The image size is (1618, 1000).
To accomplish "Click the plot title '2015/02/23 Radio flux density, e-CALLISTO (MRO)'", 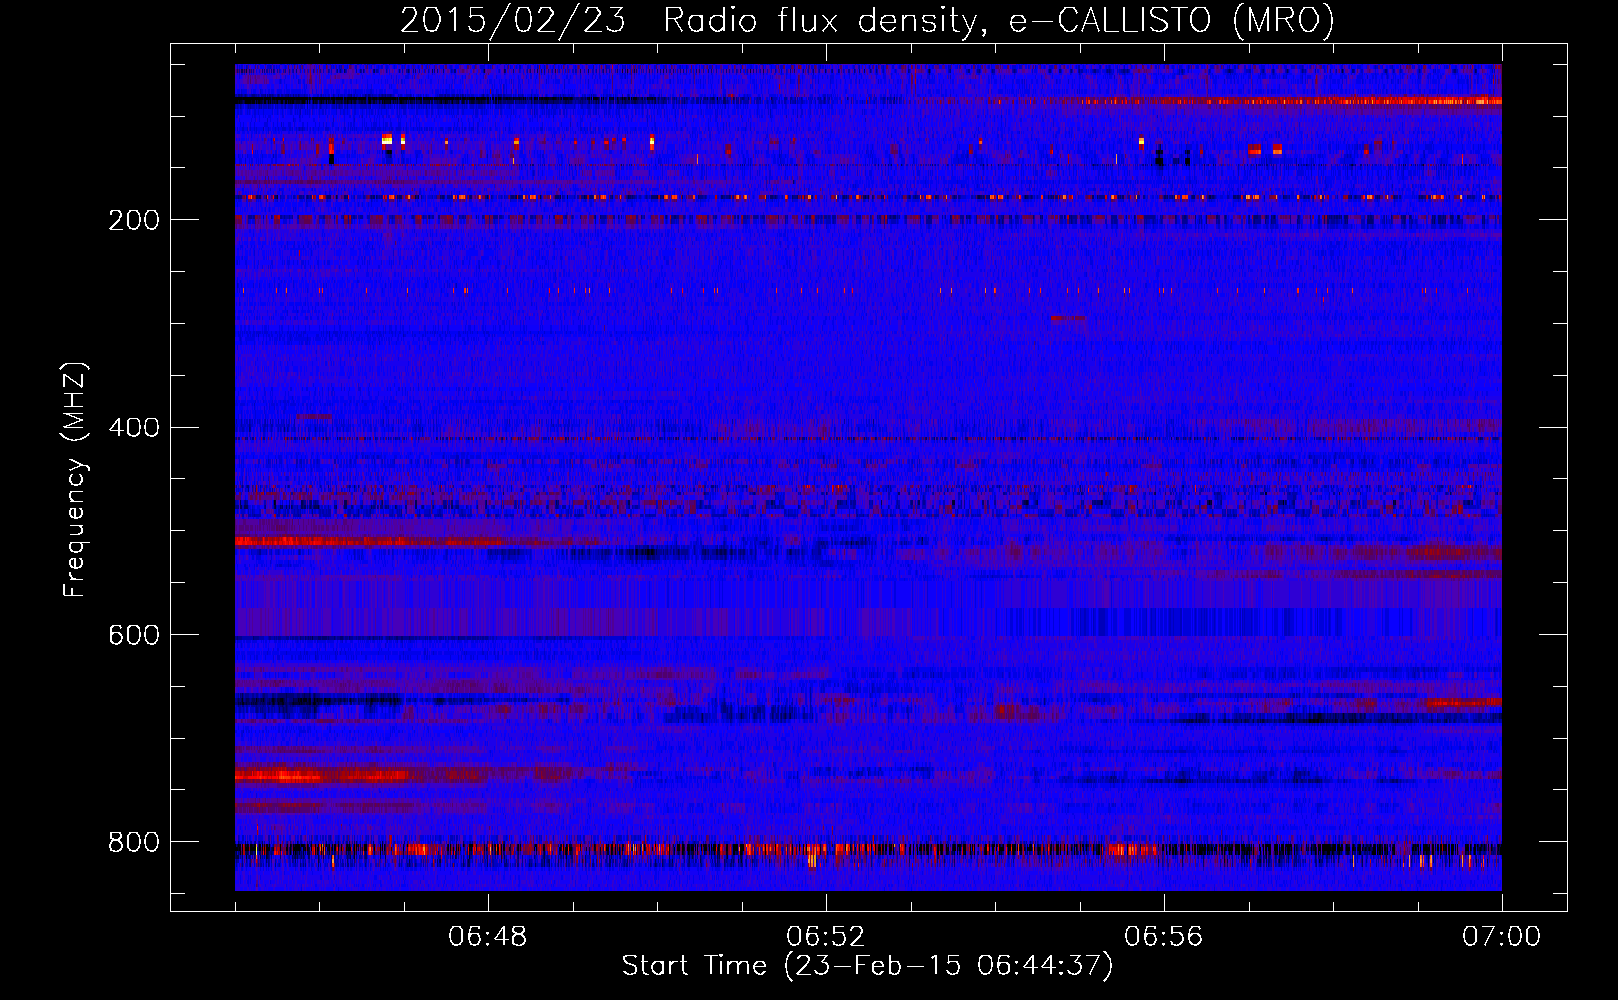I will point(867,20).
